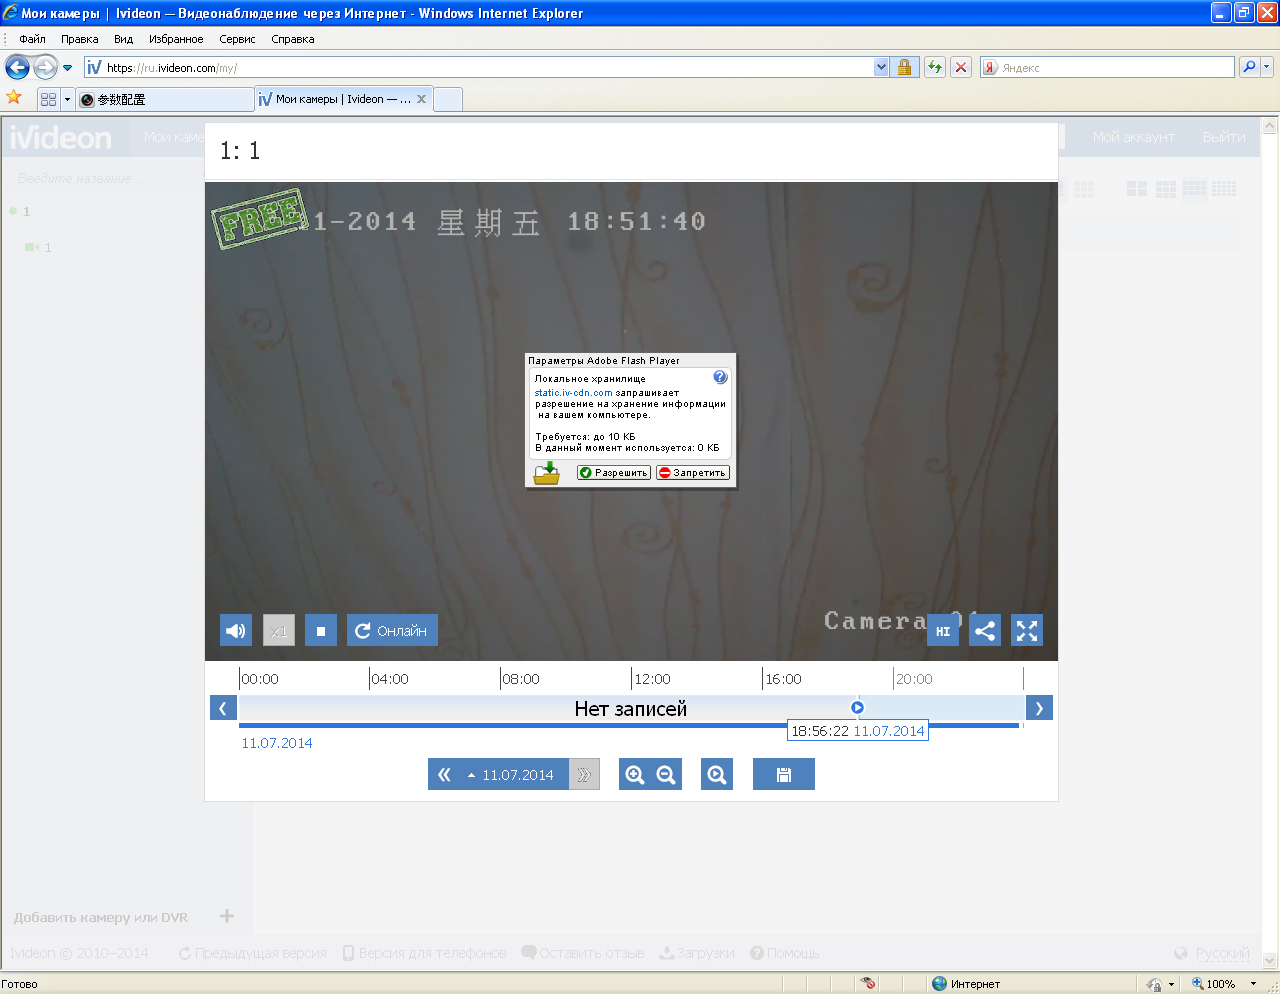Click the security lock icon
The height and width of the screenshot is (994, 1280).
pos(904,67)
